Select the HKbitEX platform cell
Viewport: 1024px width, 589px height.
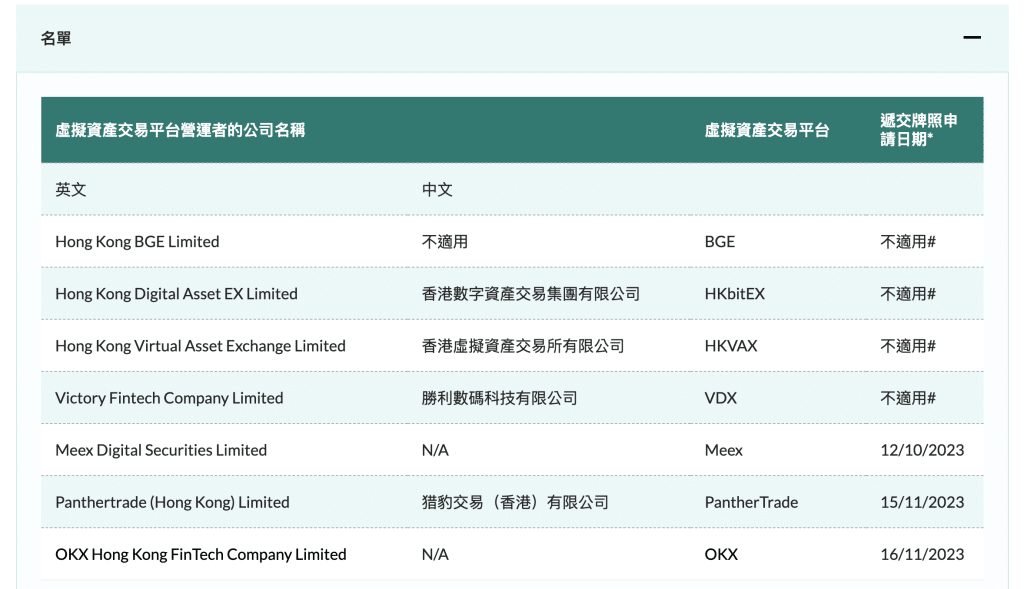click(735, 294)
